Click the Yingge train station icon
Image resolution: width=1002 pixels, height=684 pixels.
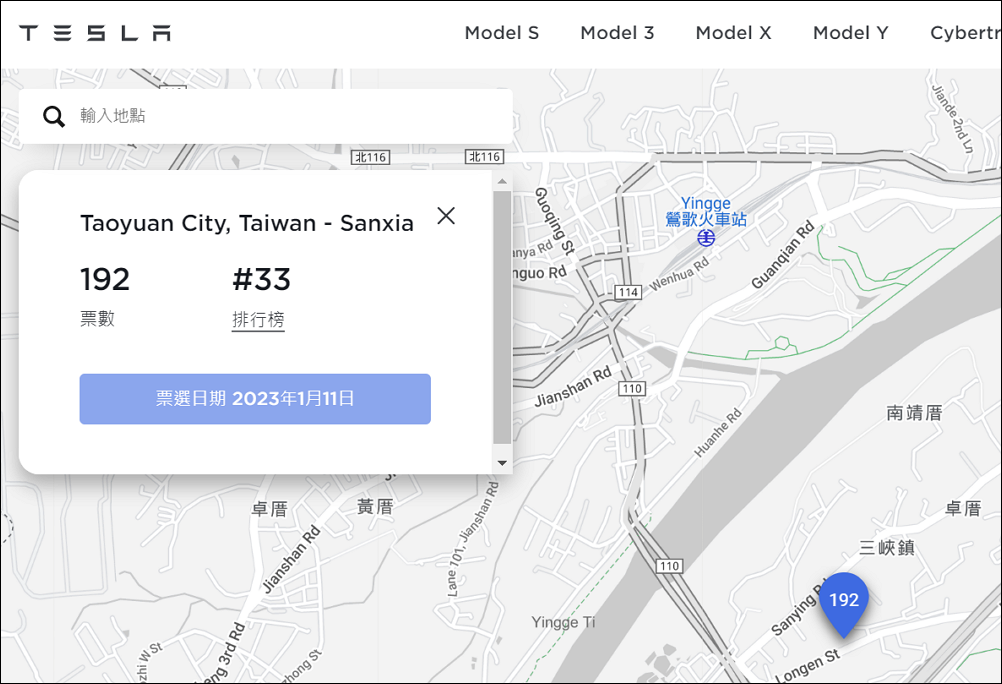[705, 238]
